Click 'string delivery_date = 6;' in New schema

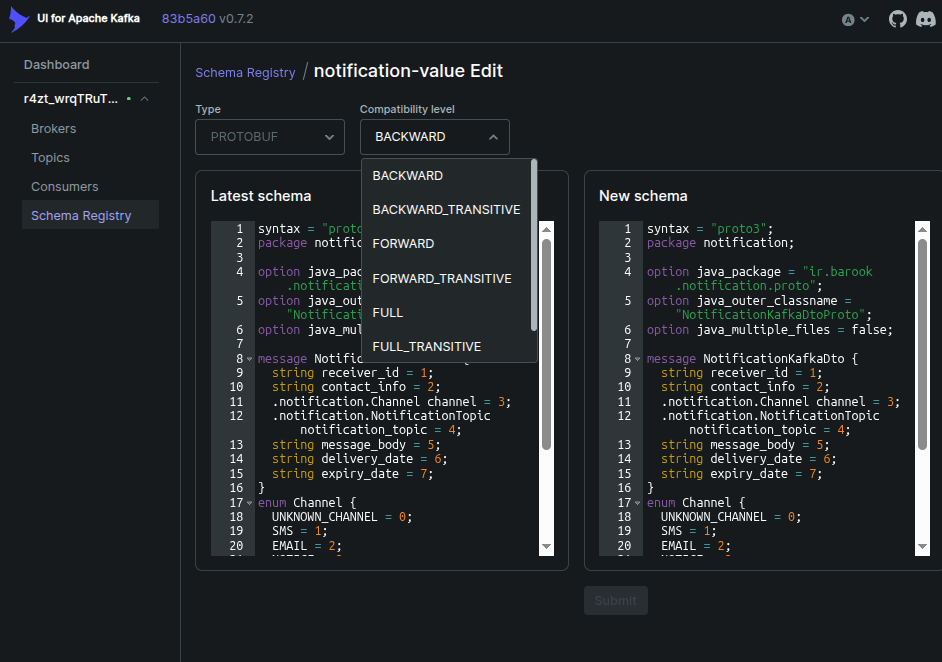tap(749, 460)
